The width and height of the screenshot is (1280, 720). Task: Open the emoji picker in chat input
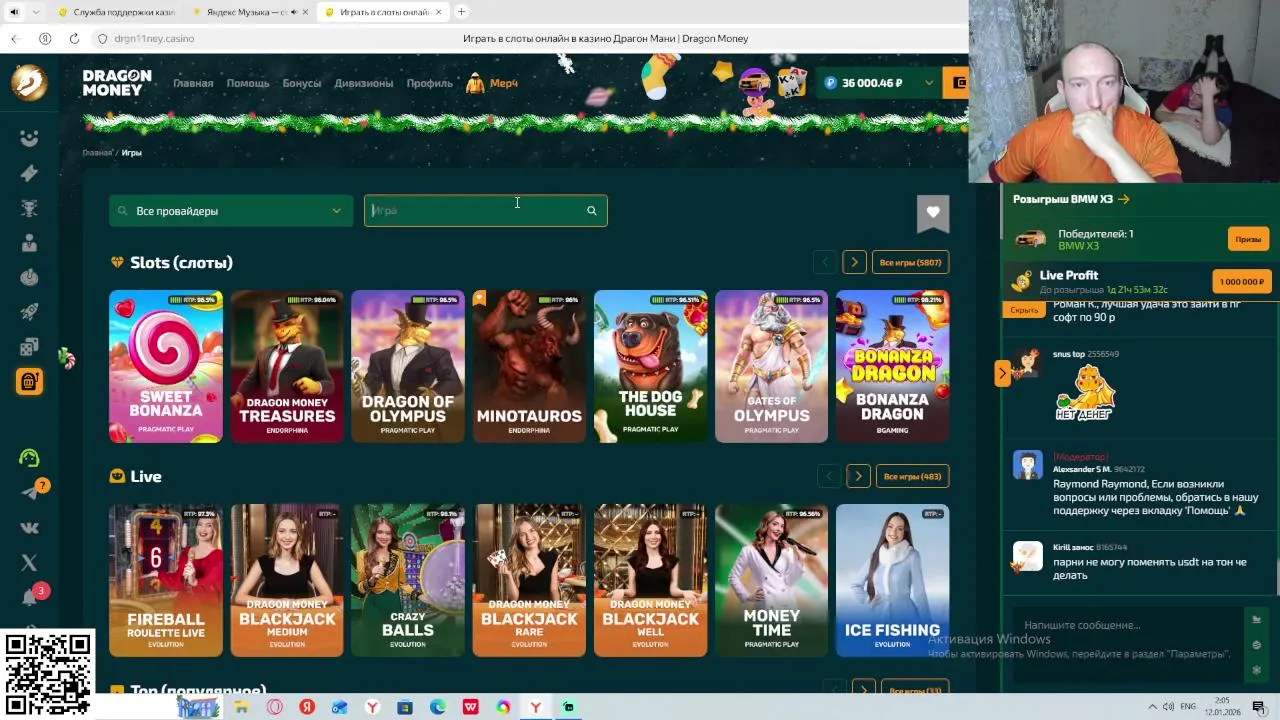pyautogui.click(x=1257, y=645)
